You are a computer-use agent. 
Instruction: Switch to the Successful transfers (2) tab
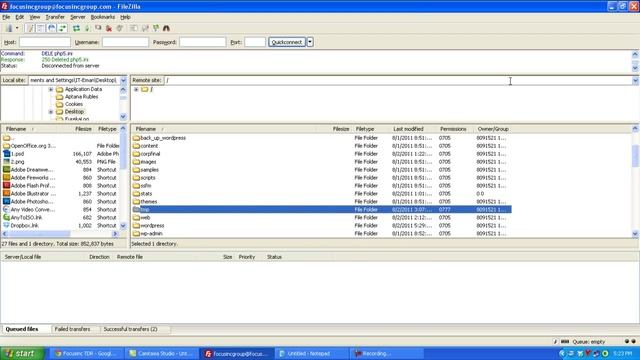click(130, 329)
